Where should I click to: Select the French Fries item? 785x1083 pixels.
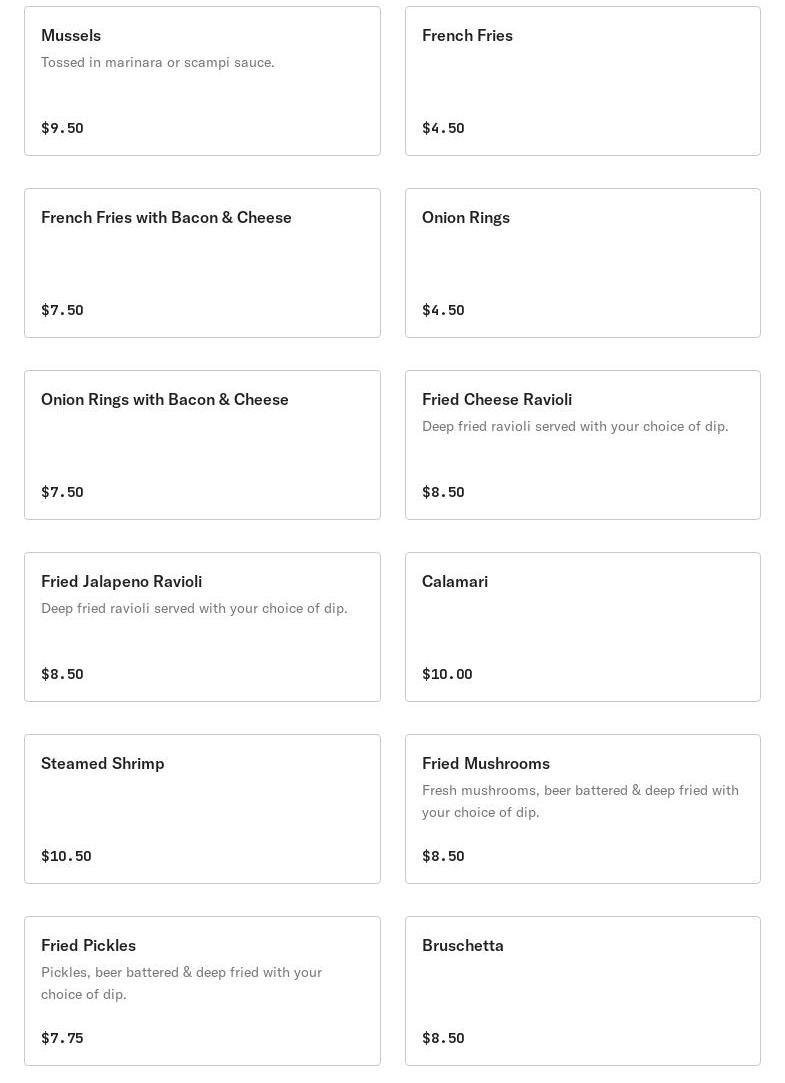[583, 81]
